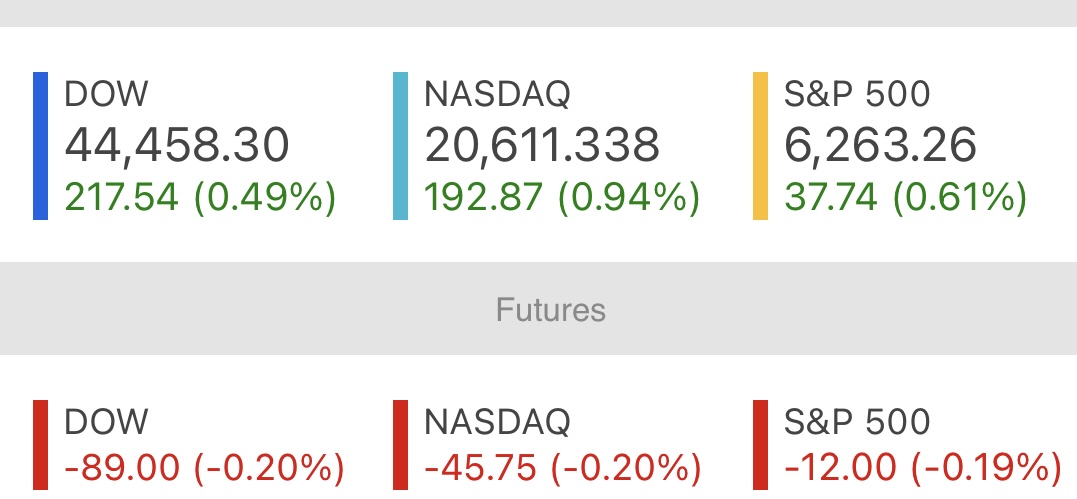Open the DOW index label

[106, 94]
